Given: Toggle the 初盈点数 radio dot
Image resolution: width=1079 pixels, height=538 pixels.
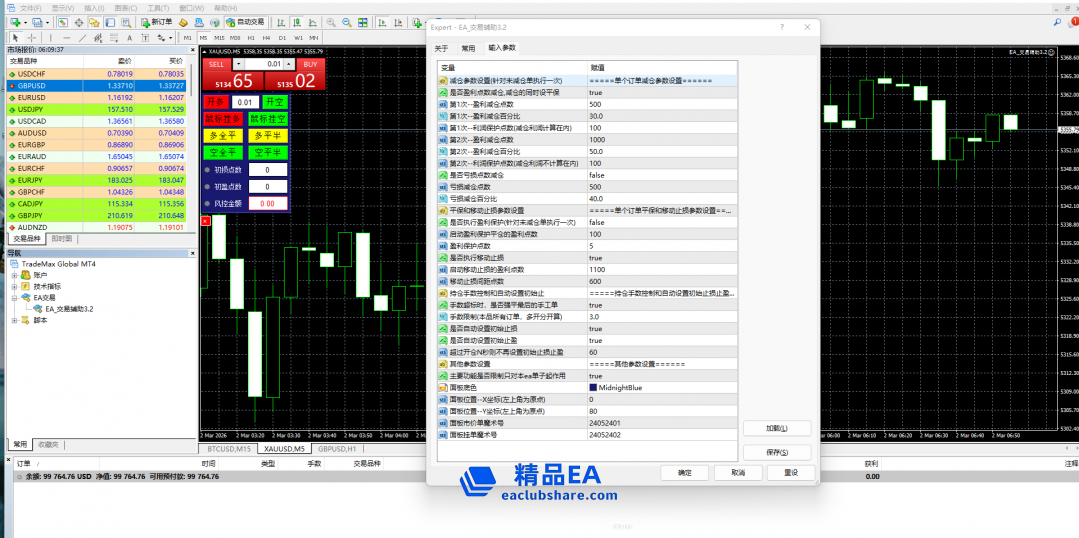Looking at the screenshot, I should (208, 186).
